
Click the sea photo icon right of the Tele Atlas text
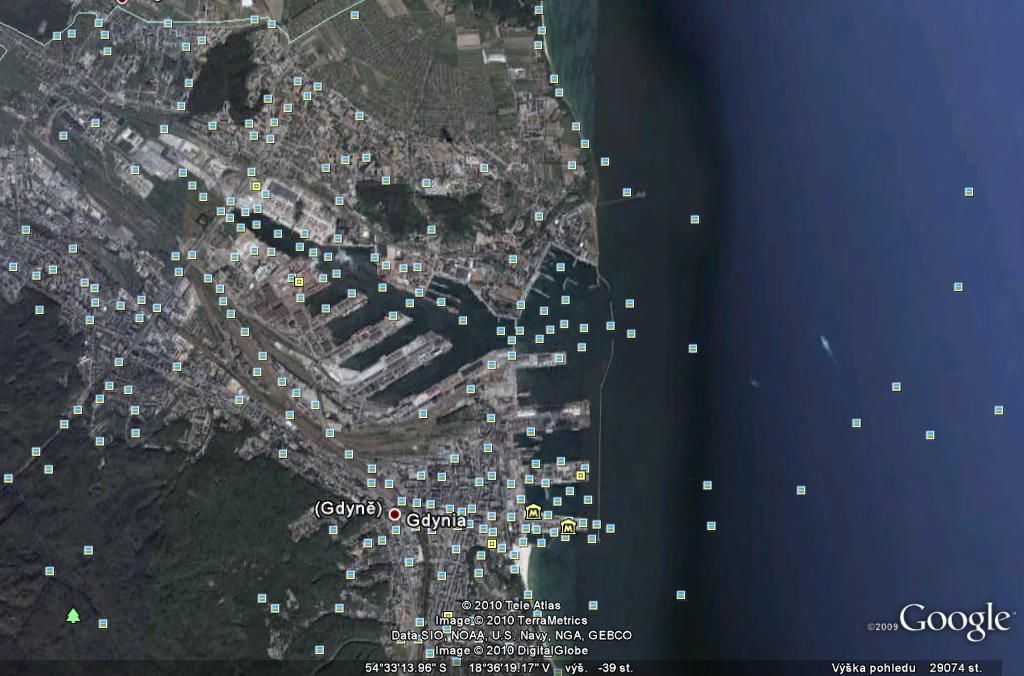pos(593,605)
